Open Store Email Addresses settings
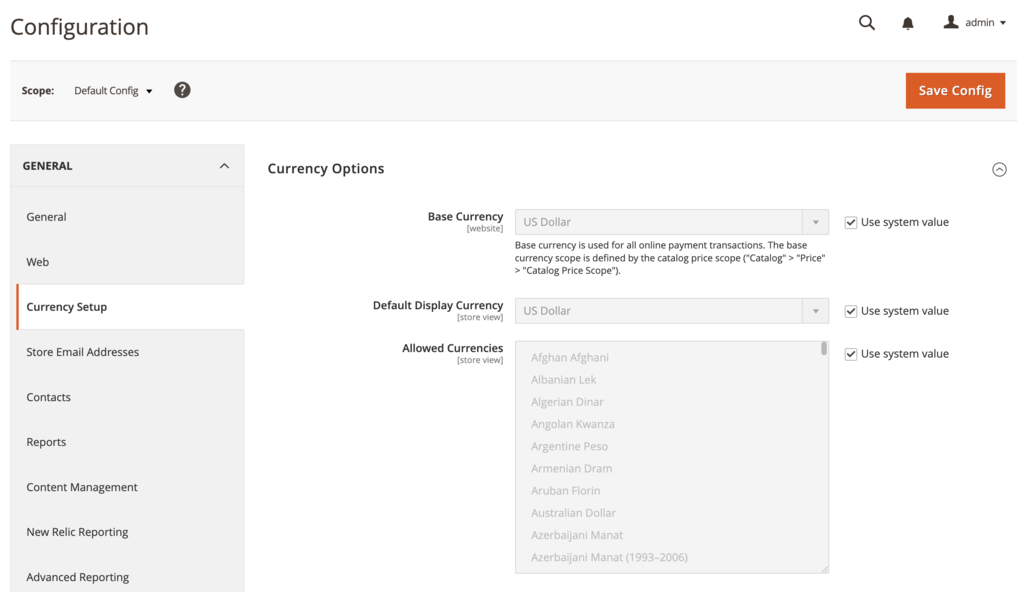This screenshot has width=1024, height=592. point(84,351)
